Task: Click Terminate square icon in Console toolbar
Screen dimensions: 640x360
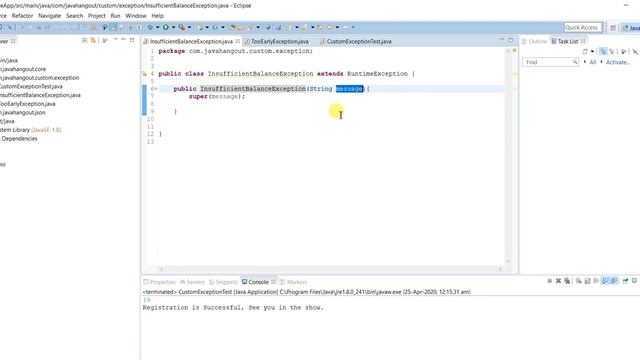Action: point(549,281)
